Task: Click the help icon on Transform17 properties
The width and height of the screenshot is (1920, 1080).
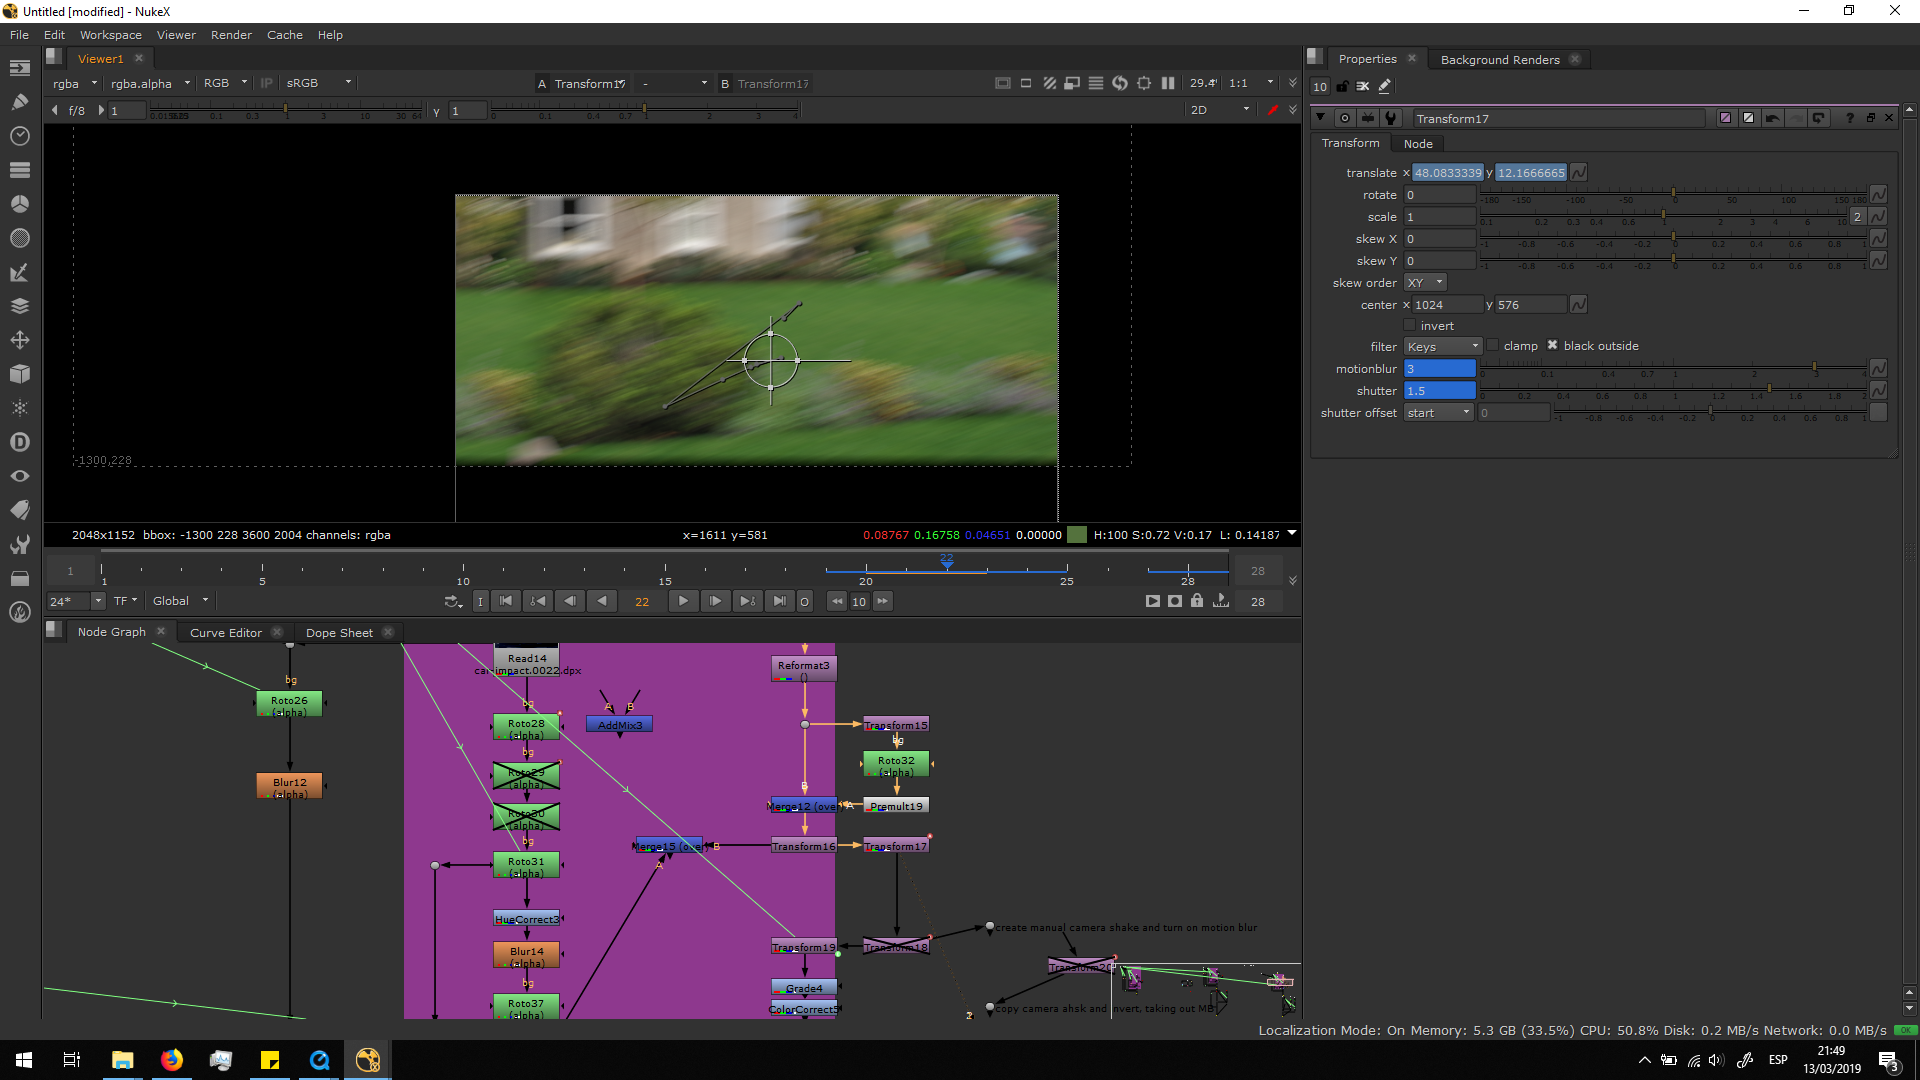Action: tap(1849, 118)
